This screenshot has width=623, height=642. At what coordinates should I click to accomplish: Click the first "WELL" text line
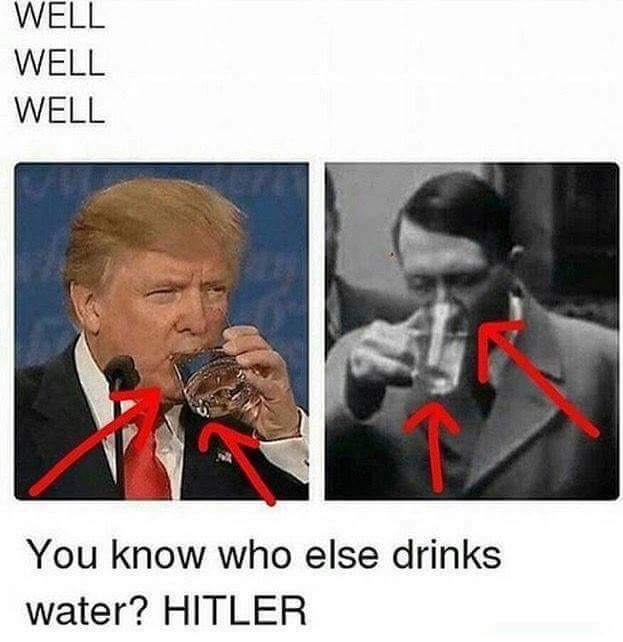coord(60,16)
